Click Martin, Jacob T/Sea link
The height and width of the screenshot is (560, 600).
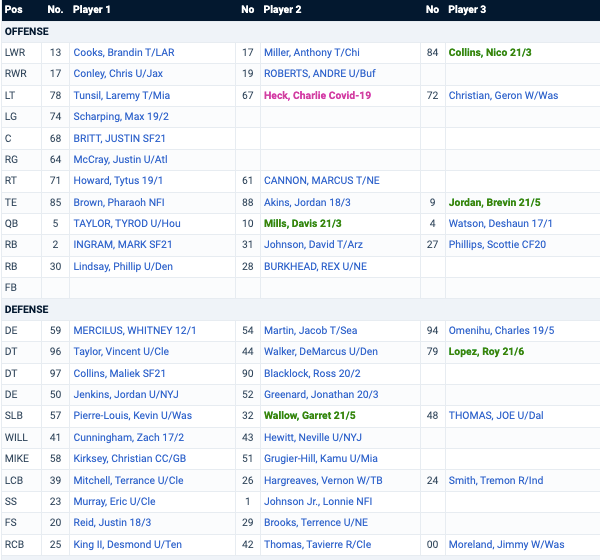click(310, 330)
